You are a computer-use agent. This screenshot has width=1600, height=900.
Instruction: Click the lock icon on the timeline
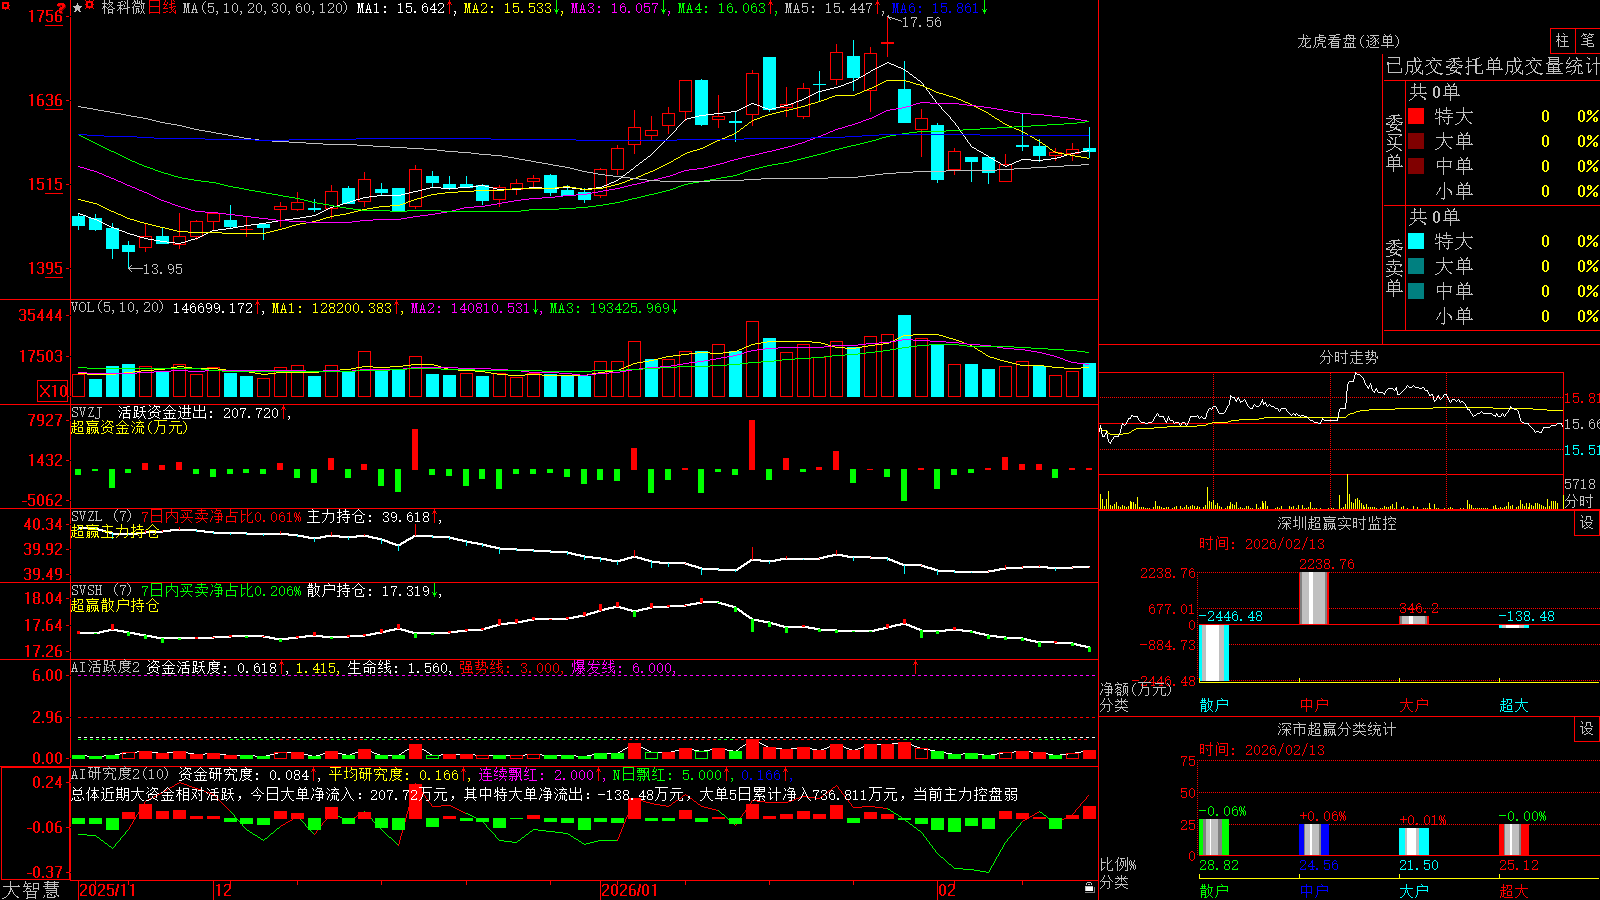(x=1089, y=887)
